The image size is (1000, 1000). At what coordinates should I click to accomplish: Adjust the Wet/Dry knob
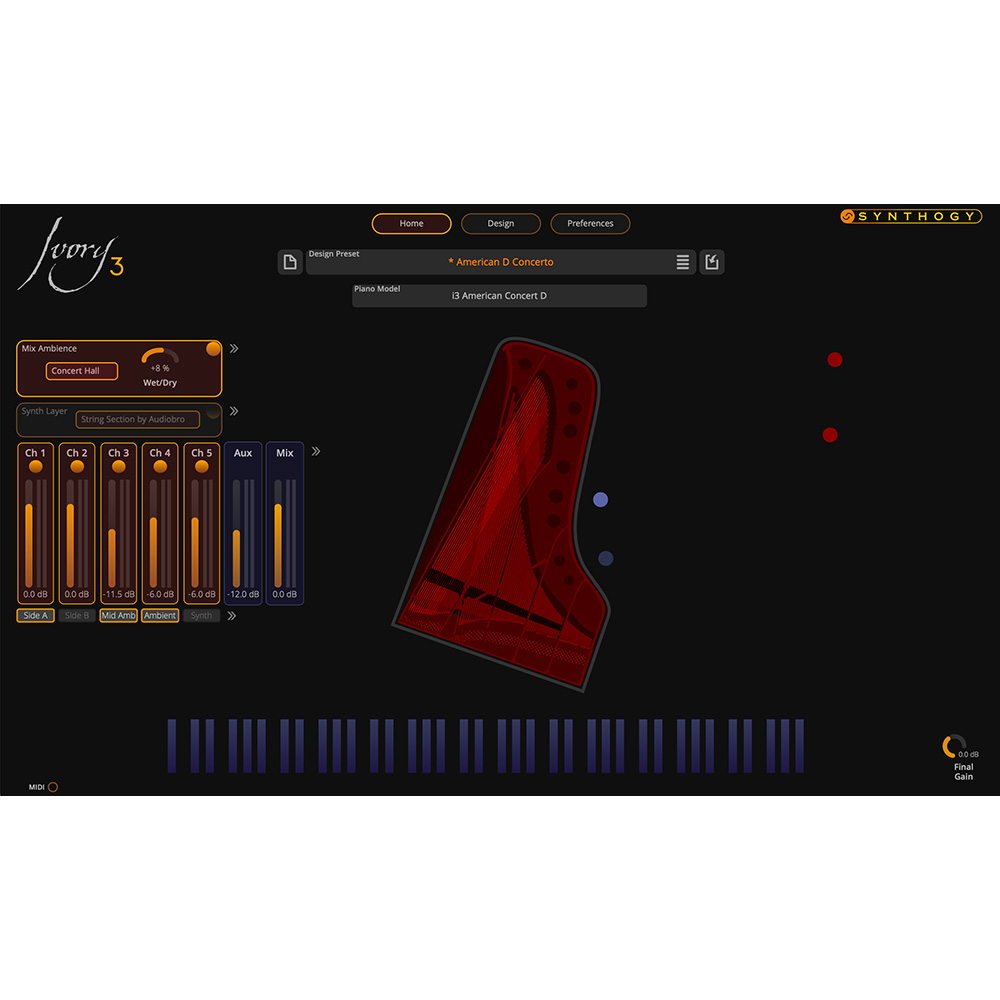tap(160, 359)
